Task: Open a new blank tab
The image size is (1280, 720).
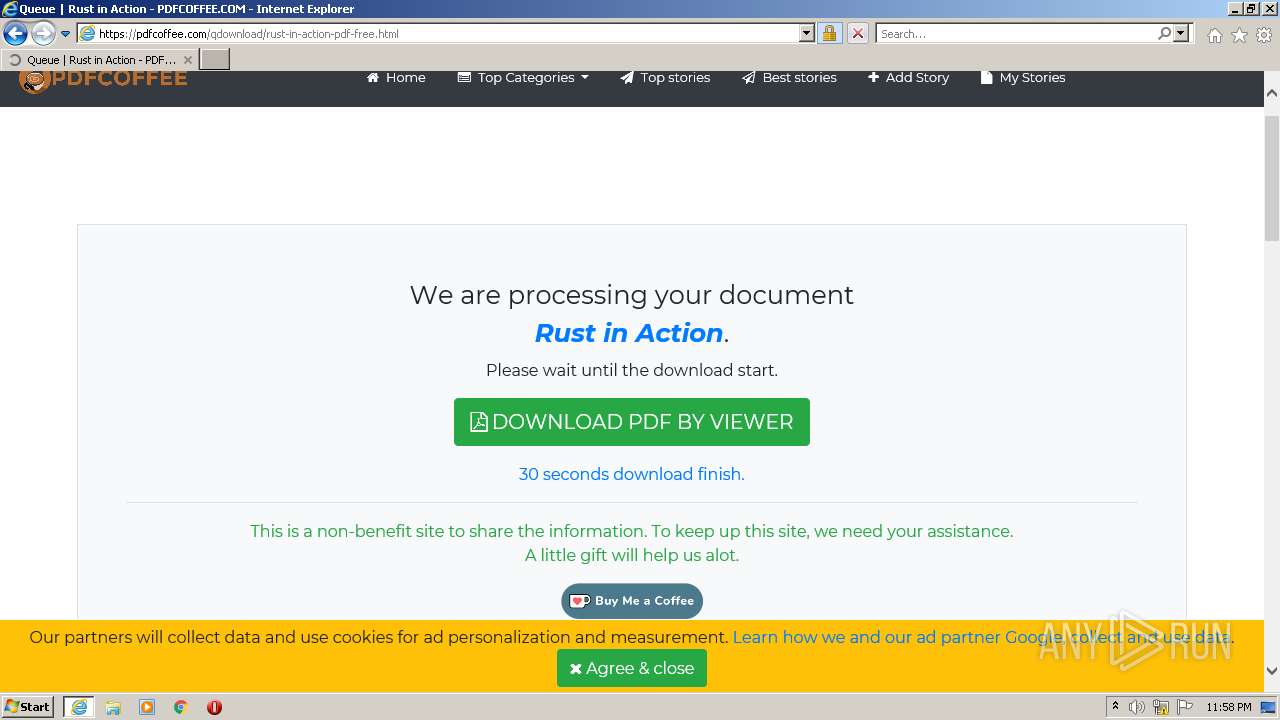Action: point(215,60)
